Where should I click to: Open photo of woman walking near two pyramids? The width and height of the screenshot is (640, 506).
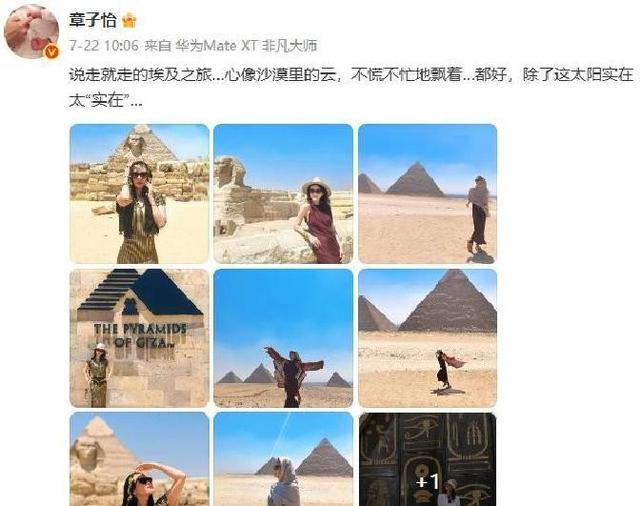pos(427,194)
